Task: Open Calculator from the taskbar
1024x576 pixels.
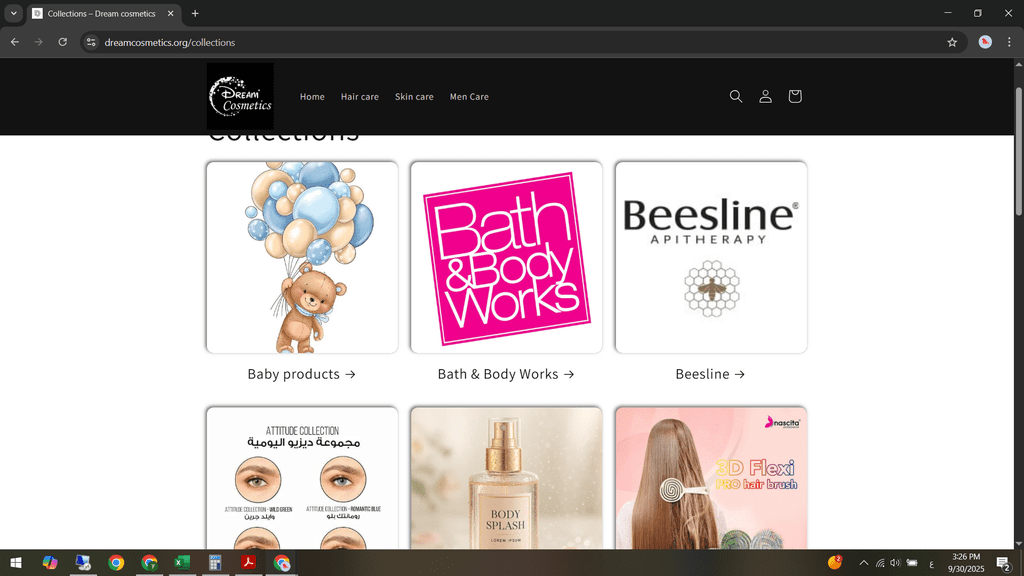Action: tap(215, 562)
